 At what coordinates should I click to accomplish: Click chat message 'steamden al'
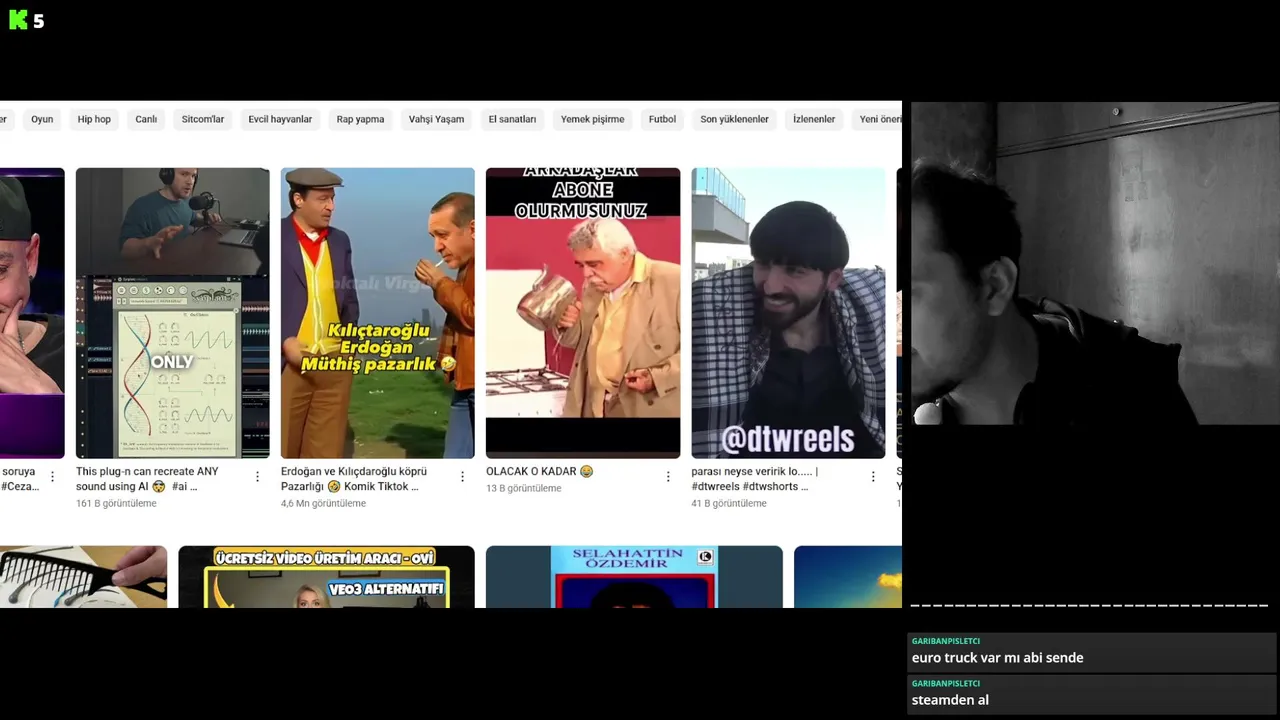[x=950, y=700]
